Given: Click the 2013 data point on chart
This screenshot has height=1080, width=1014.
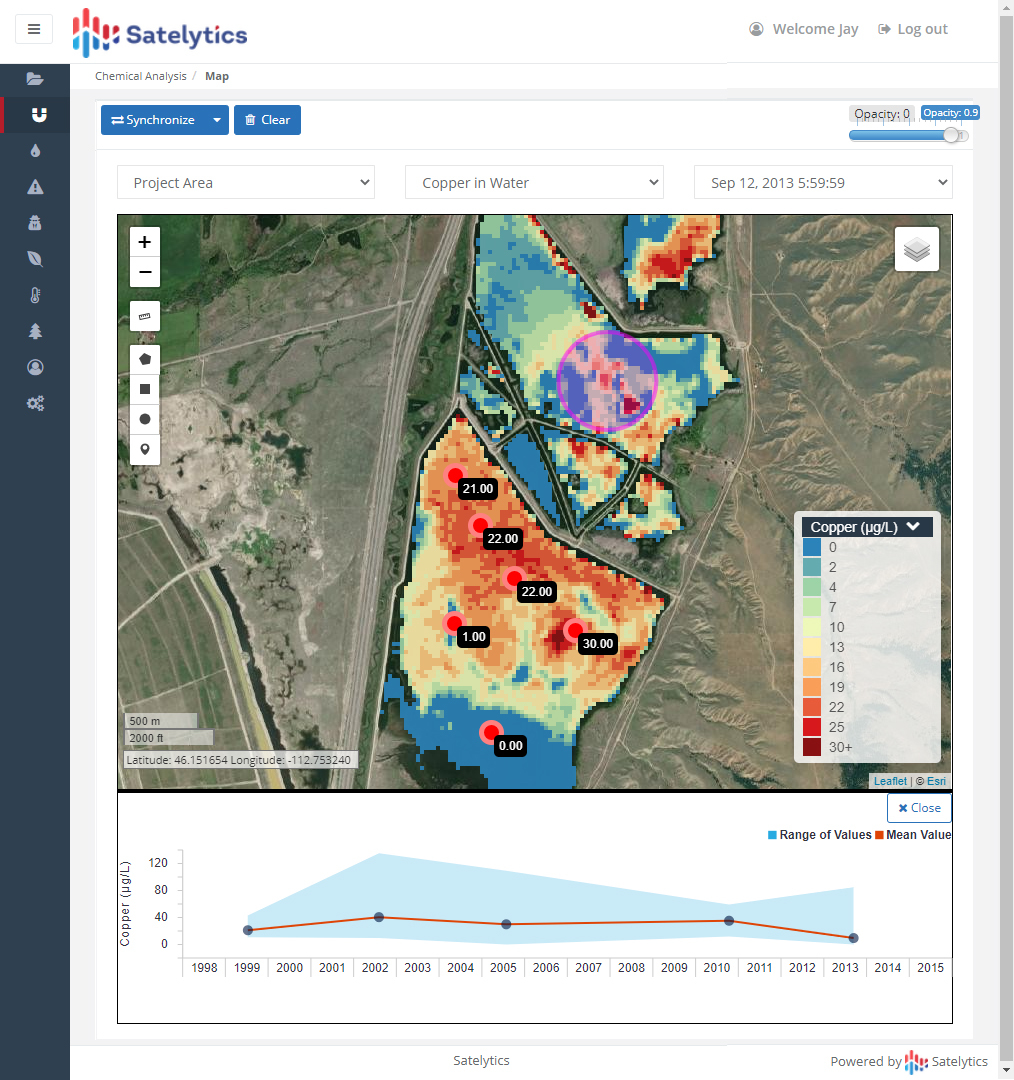Looking at the screenshot, I should [x=853, y=938].
